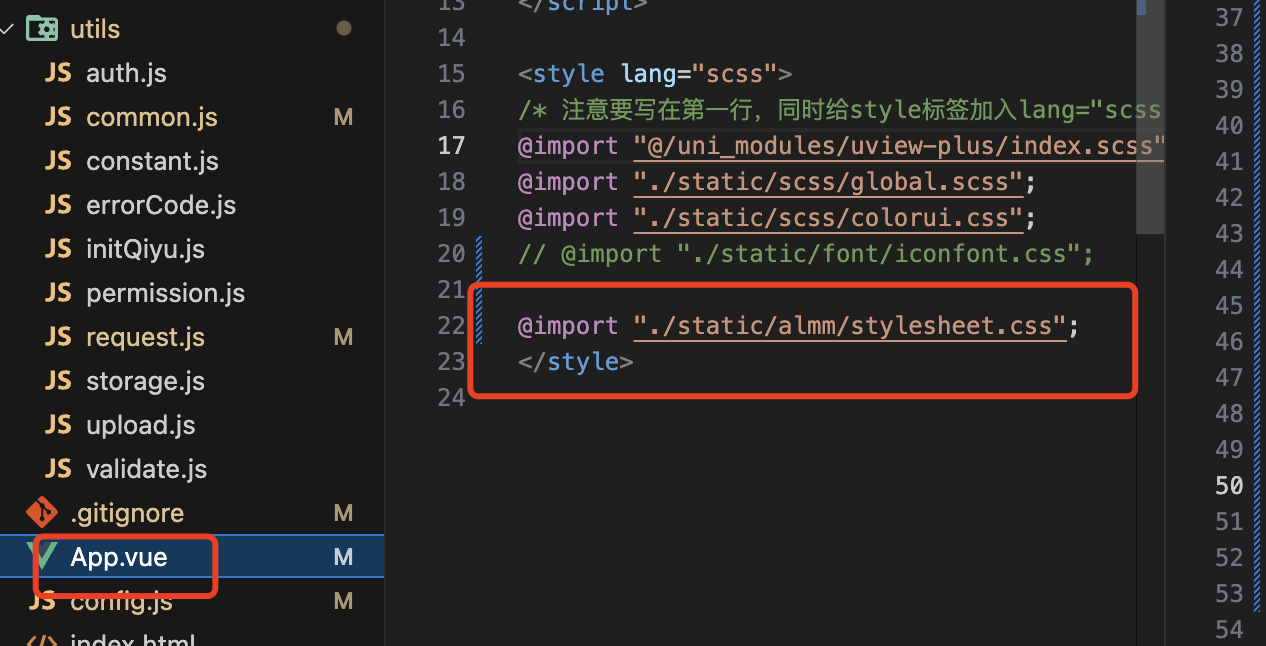Follow the almm/stylesheet.css import path
The image size is (1266, 646).
coord(850,326)
